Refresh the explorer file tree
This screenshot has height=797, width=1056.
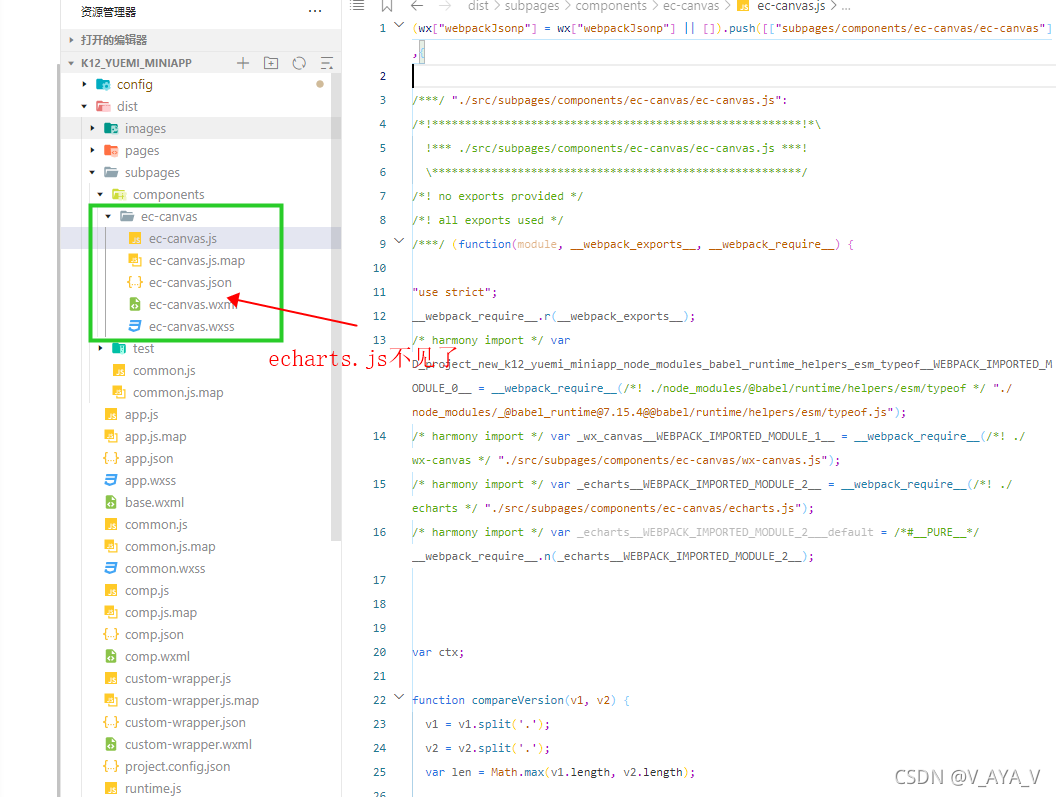(x=299, y=63)
